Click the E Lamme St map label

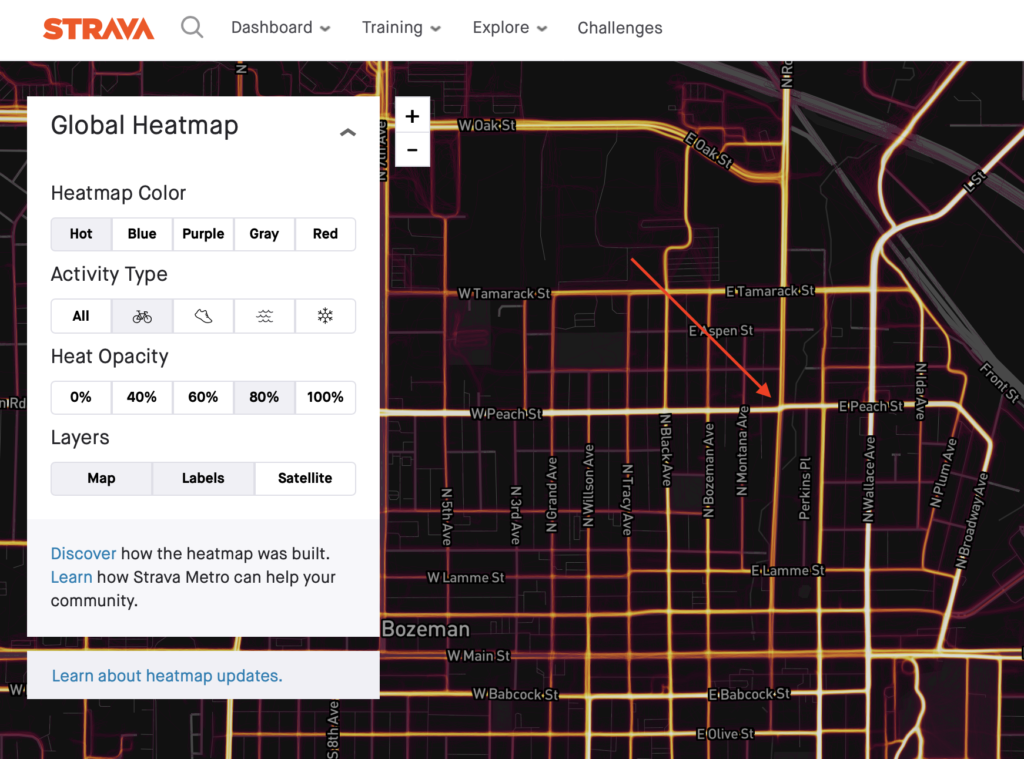click(x=788, y=571)
